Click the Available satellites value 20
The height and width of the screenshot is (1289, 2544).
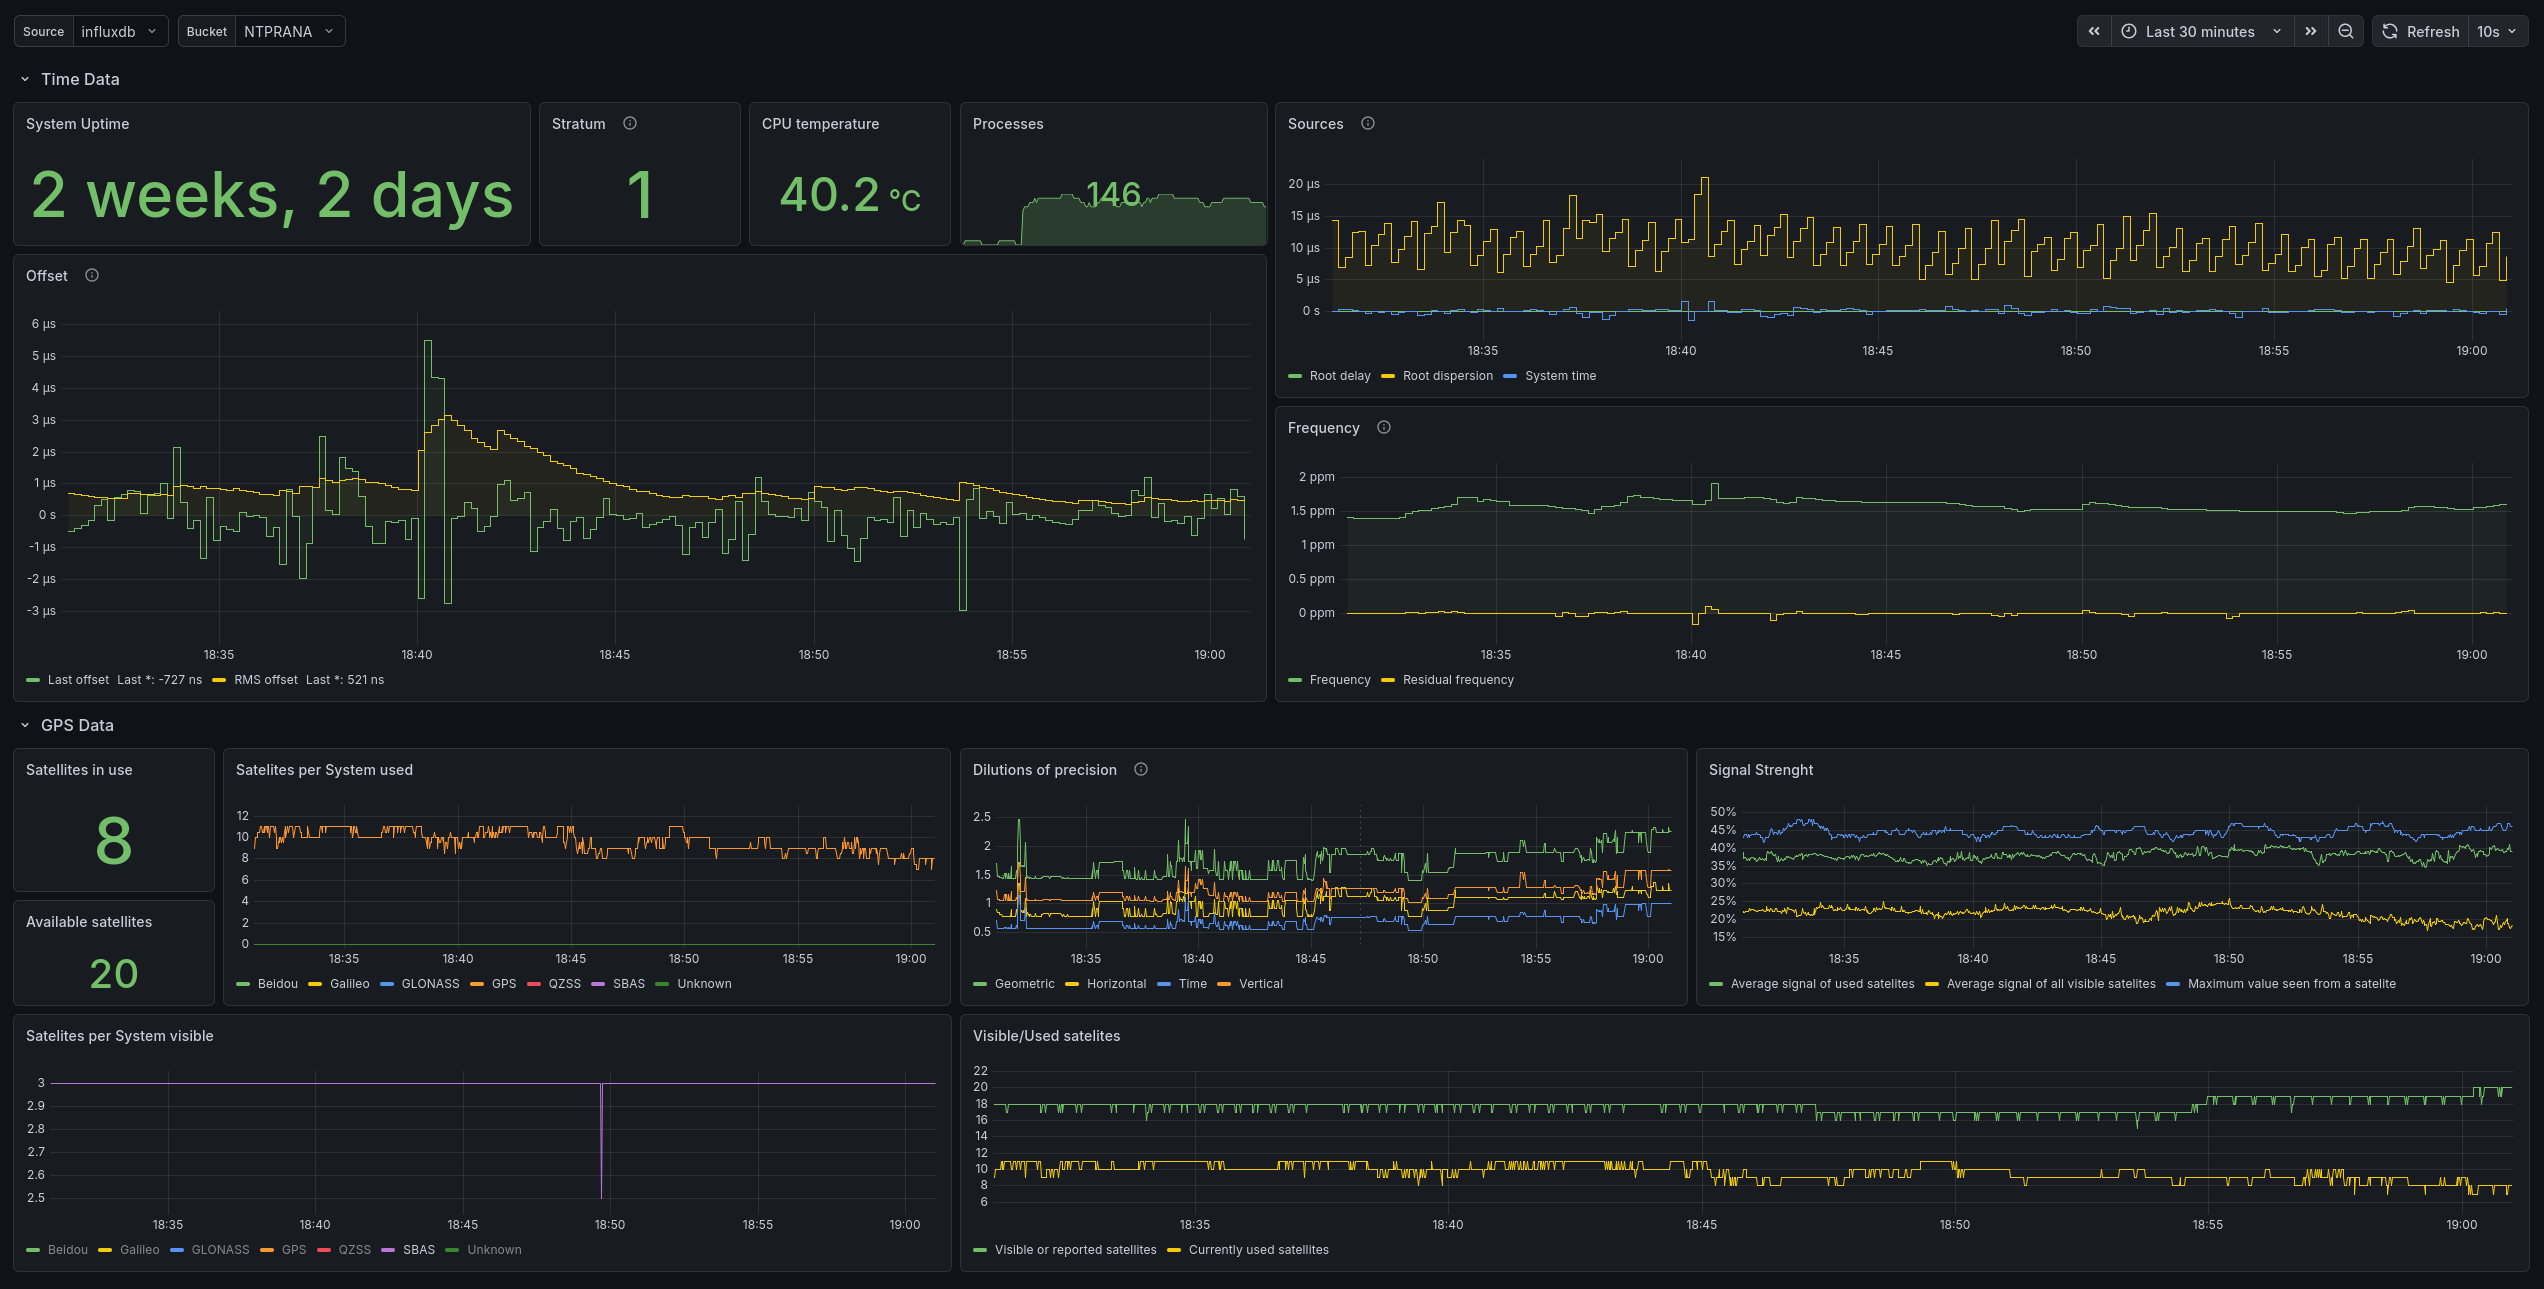(113, 974)
